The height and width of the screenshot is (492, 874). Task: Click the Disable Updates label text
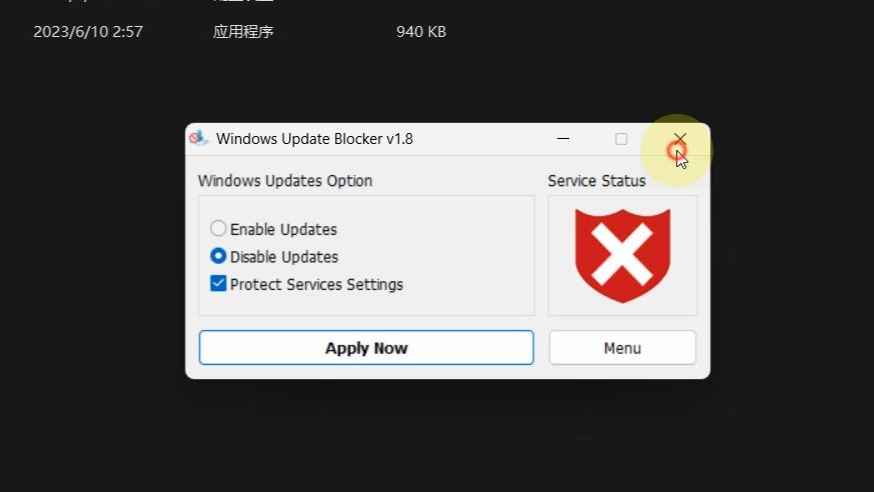284,257
